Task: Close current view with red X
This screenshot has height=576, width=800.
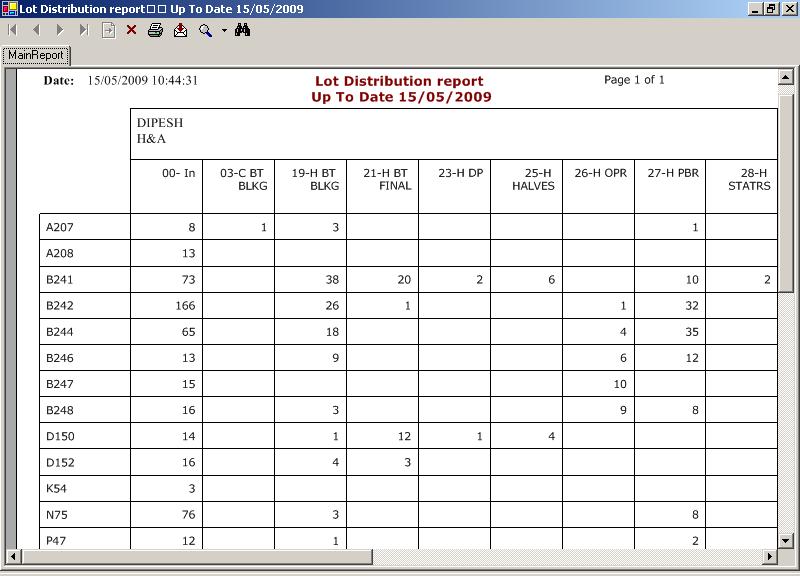Action: point(131,30)
